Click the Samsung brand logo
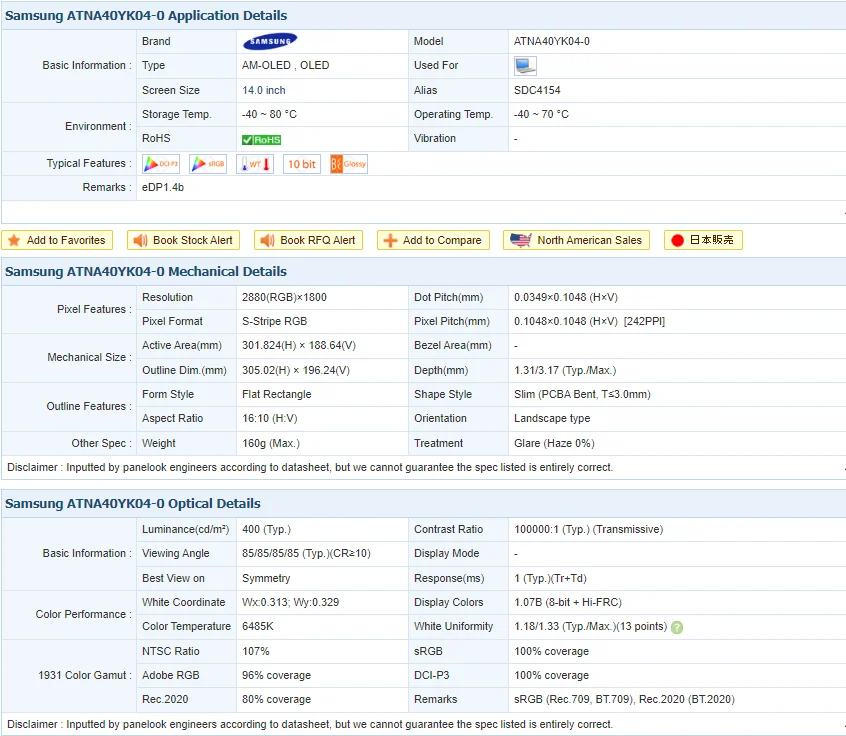Screen dimensions: 846x736 point(270,41)
